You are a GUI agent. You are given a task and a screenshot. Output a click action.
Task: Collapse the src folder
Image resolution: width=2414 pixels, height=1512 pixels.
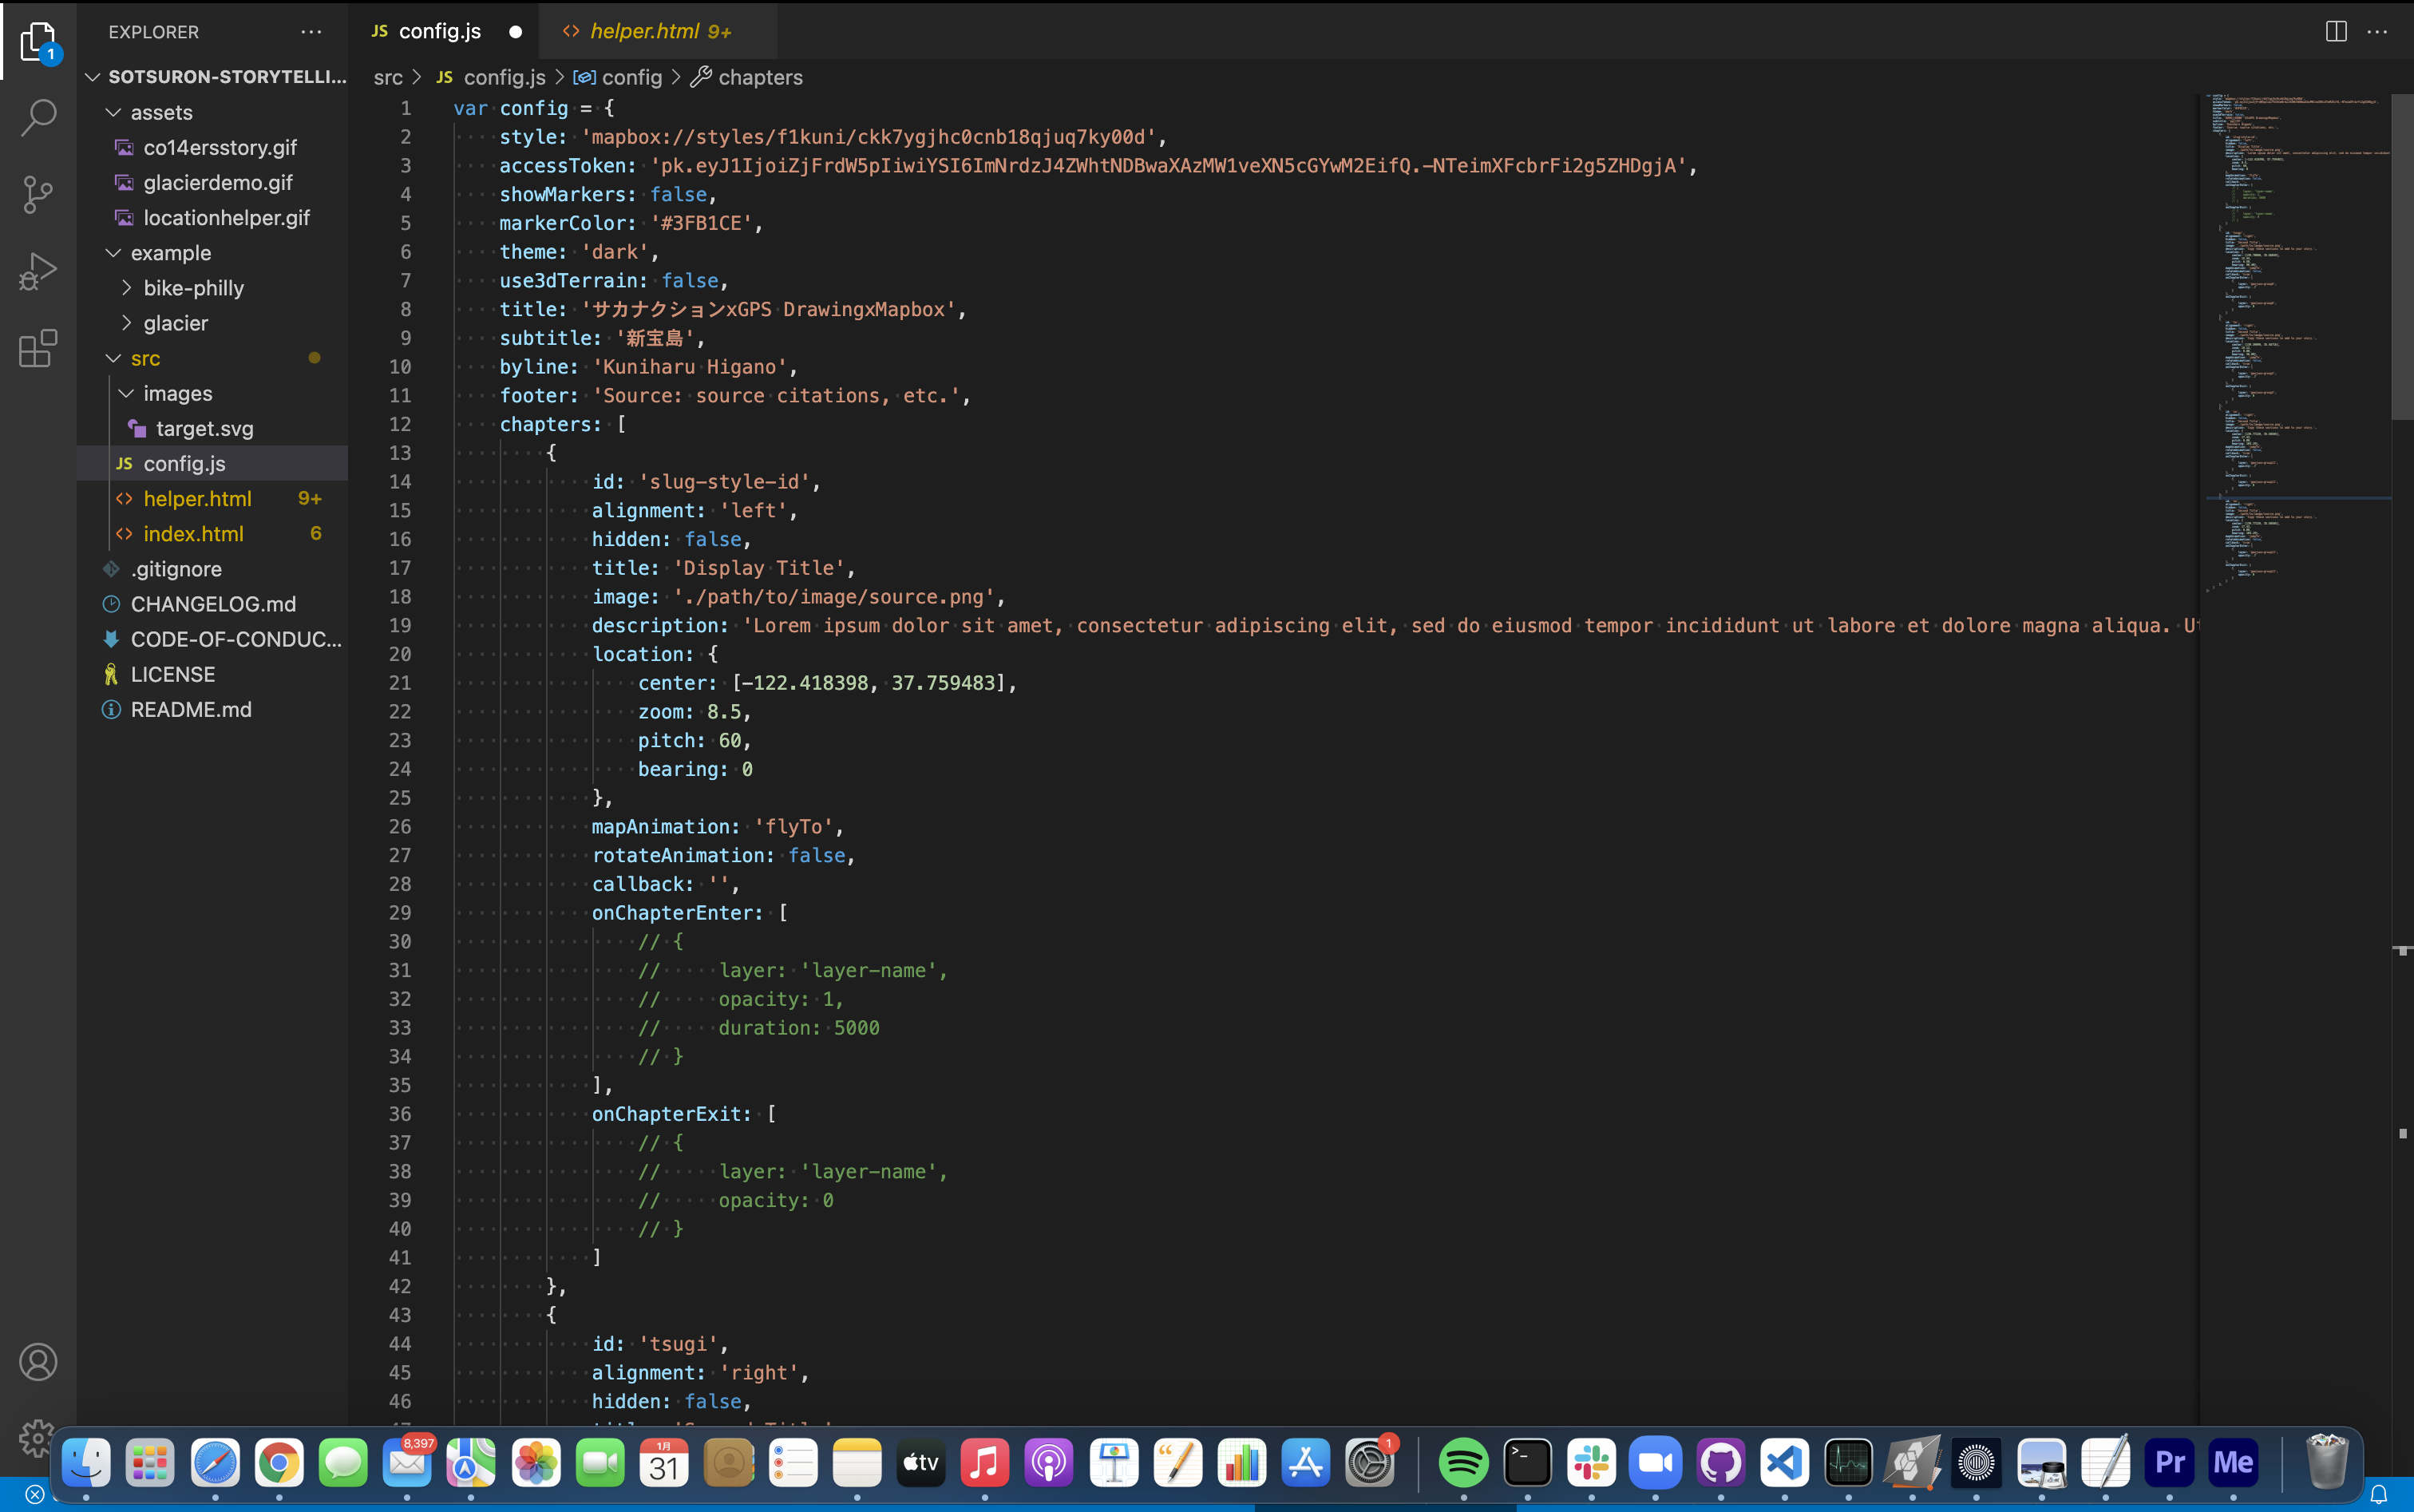(x=145, y=358)
